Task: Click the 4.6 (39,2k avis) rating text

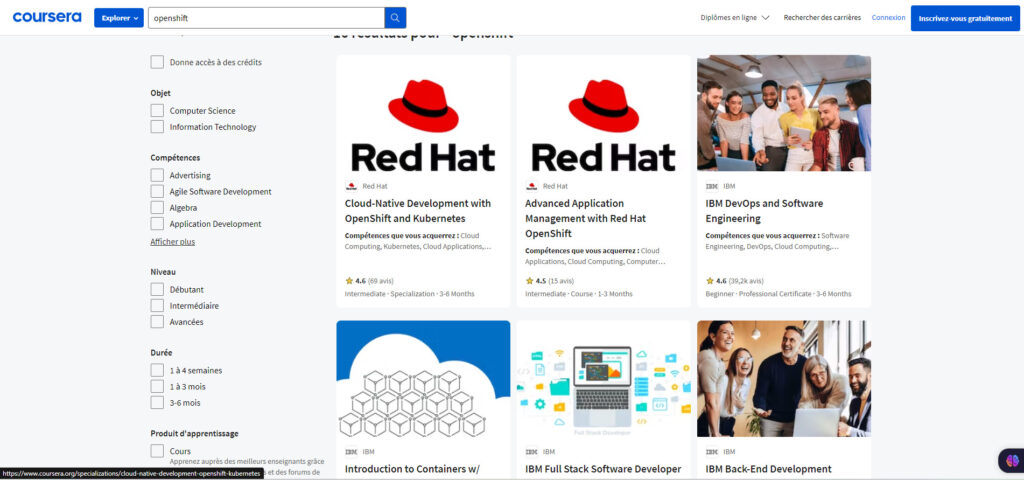Action: [739, 281]
